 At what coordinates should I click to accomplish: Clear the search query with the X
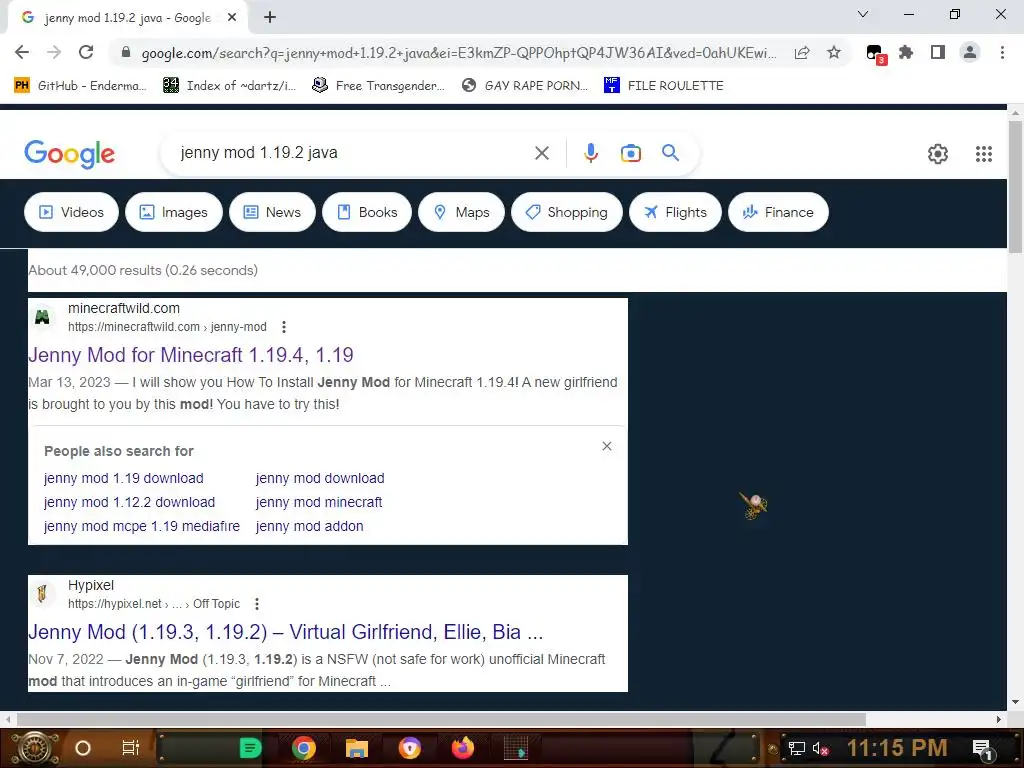541,153
